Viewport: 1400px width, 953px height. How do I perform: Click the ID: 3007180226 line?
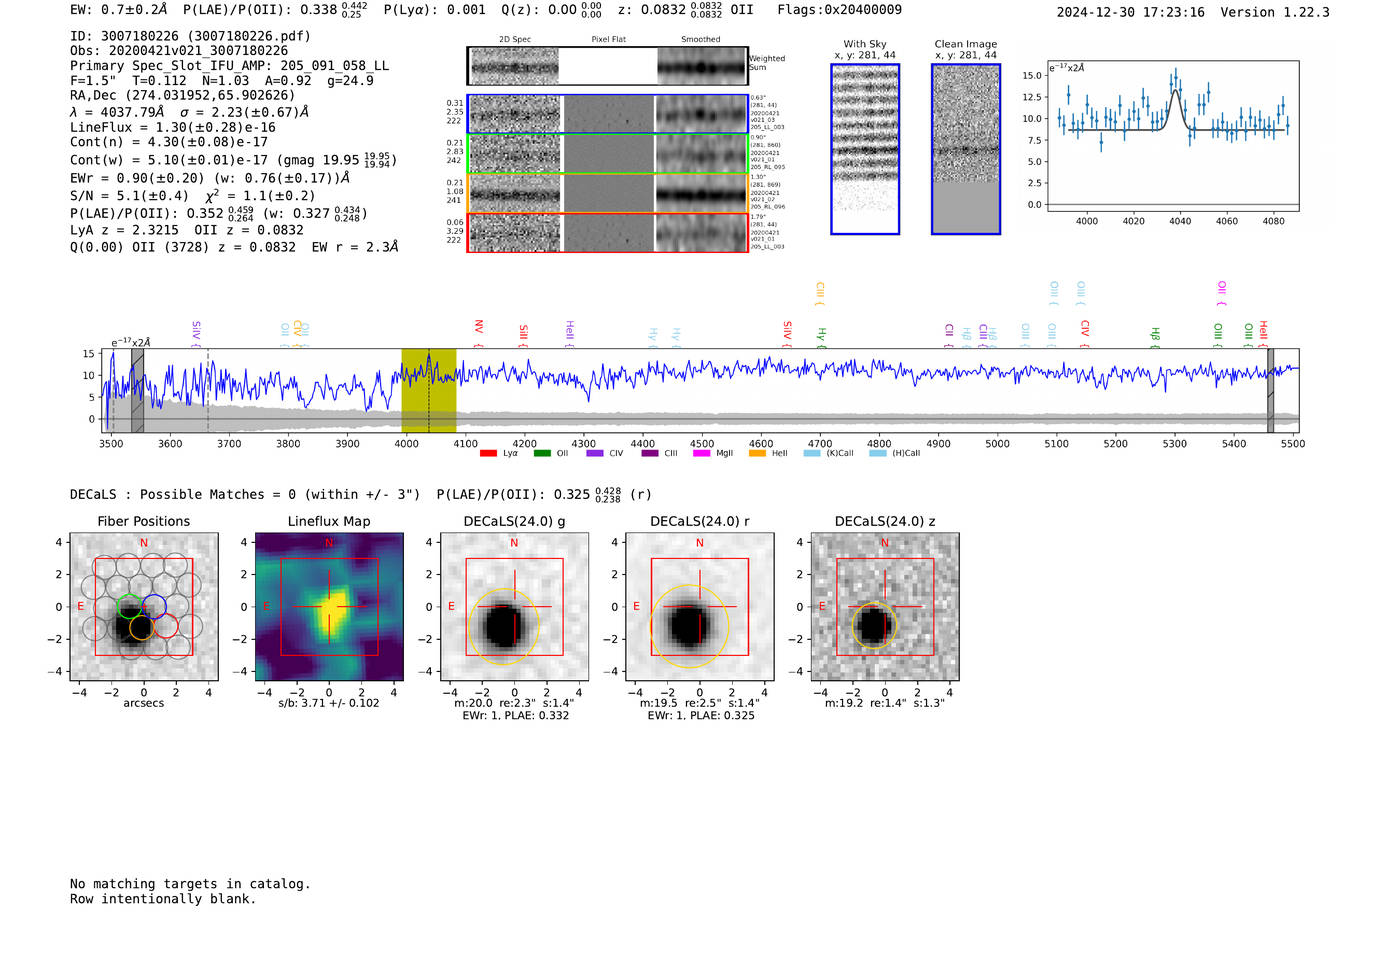tap(190, 36)
